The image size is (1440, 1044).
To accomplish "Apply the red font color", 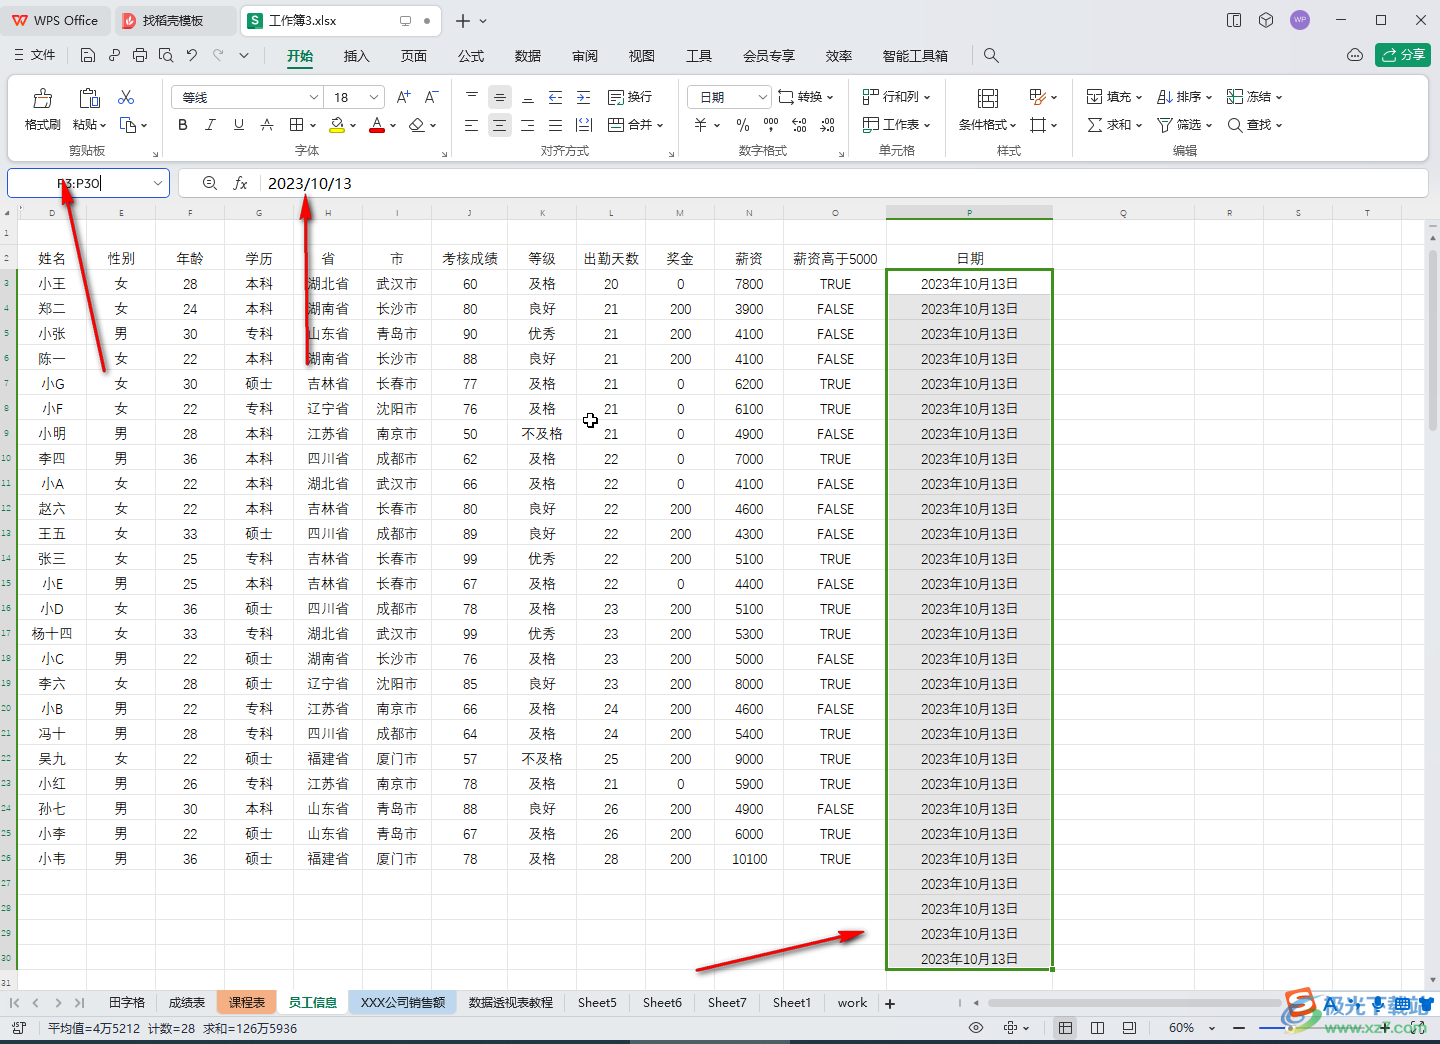I will pos(377,125).
